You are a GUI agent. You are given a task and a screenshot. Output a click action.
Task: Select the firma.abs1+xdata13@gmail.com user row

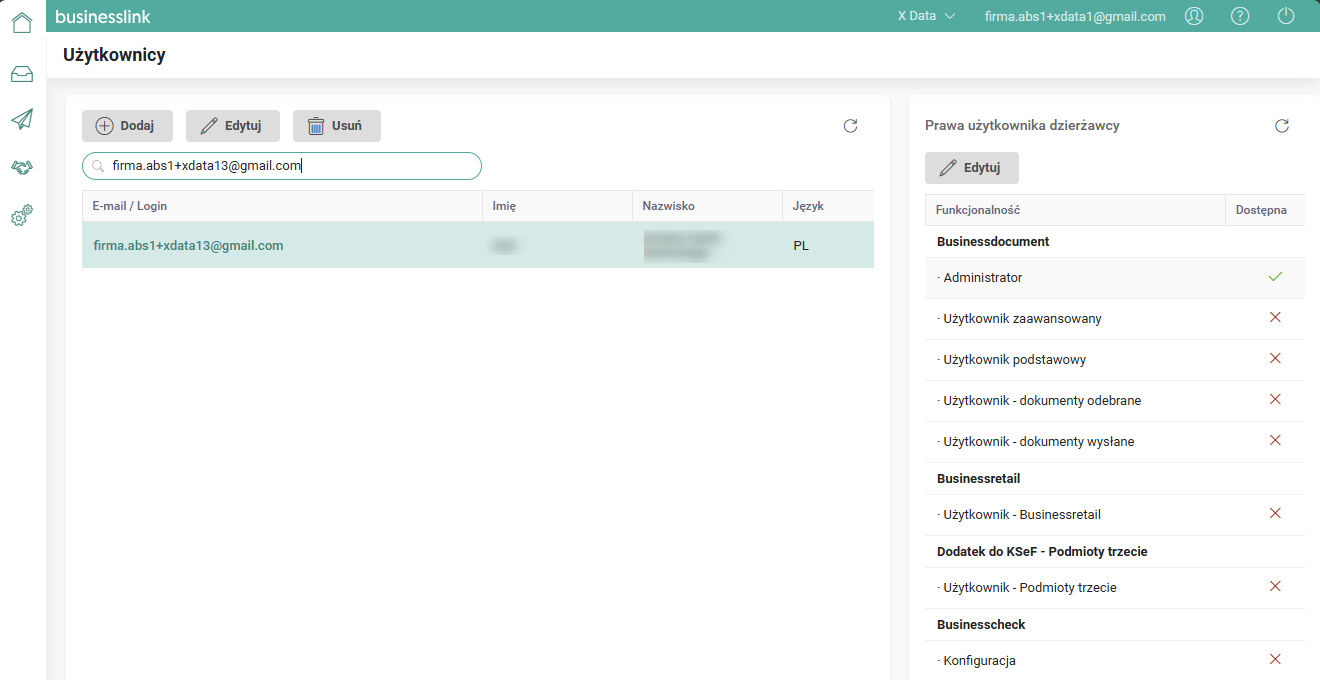point(478,245)
